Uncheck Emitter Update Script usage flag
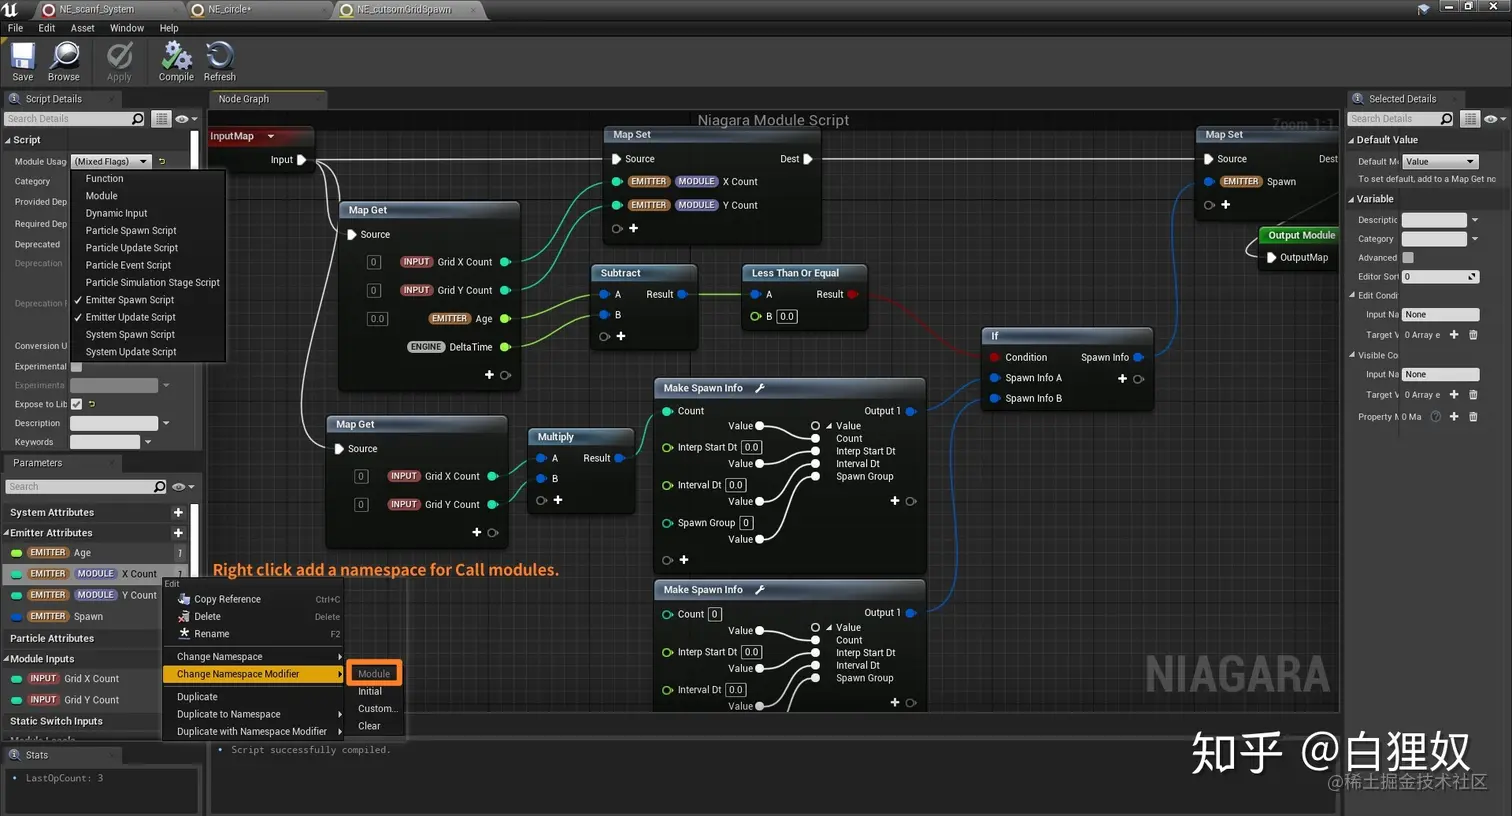1512x816 pixels. [130, 317]
